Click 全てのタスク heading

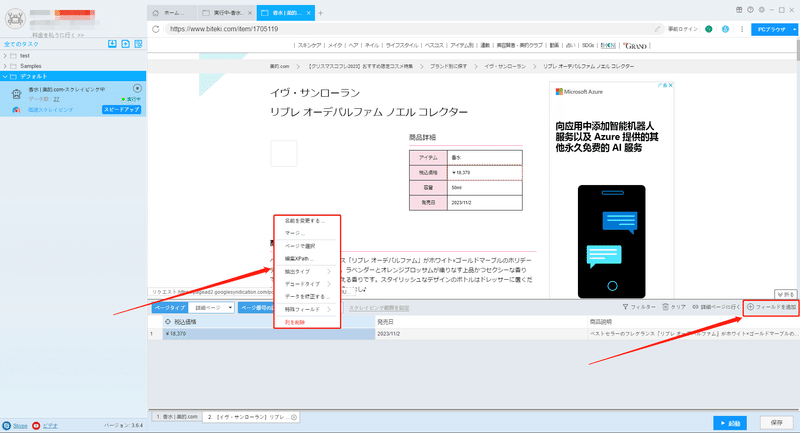(x=21, y=44)
